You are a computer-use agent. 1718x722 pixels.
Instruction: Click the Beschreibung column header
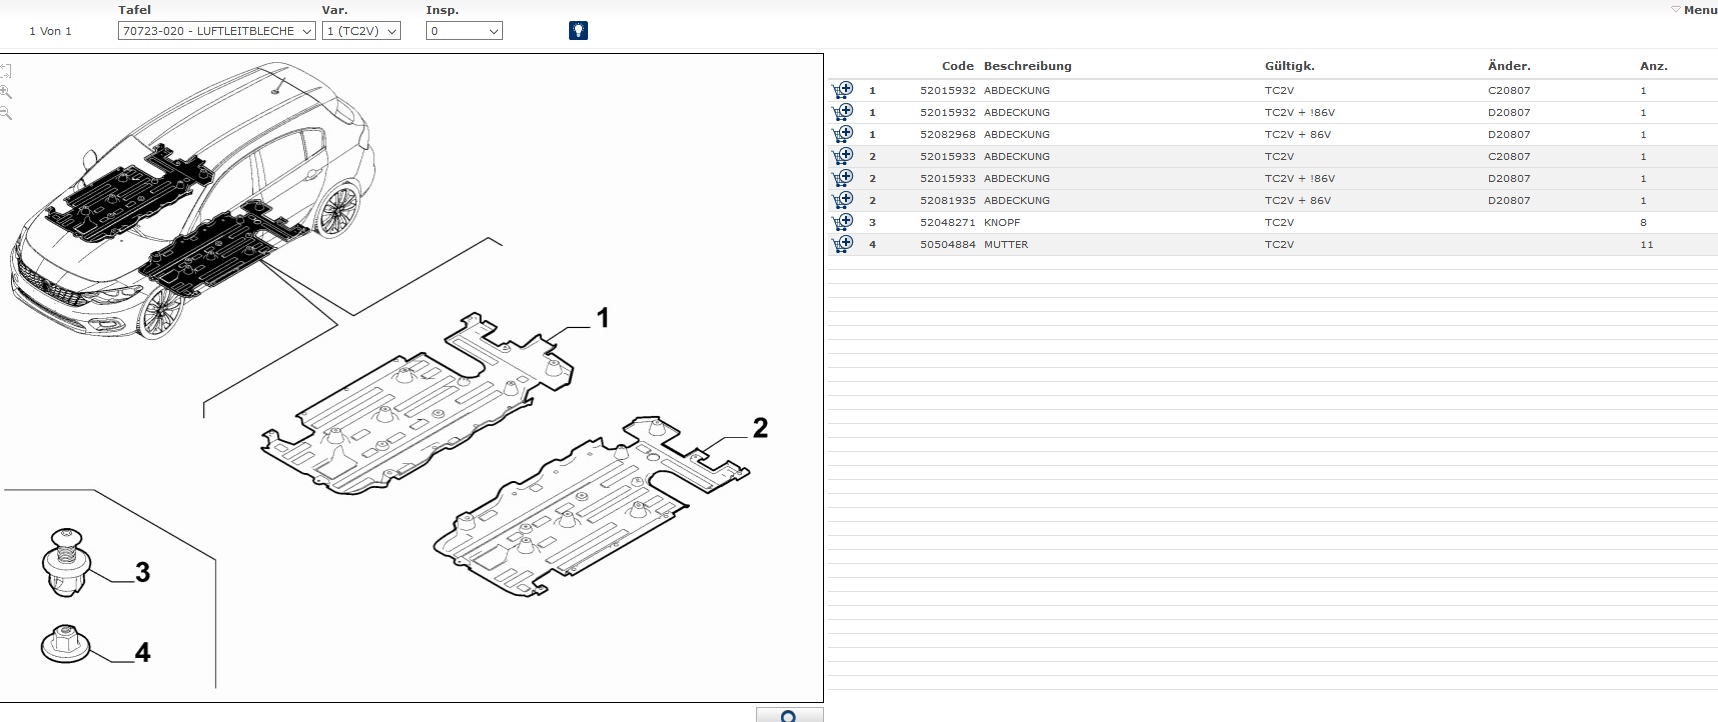[1027, 66]
